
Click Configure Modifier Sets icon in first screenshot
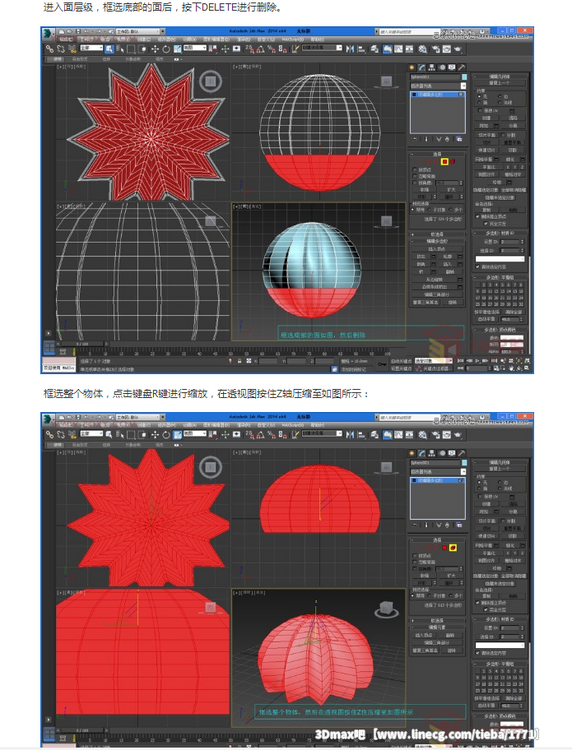pos(459,139)
